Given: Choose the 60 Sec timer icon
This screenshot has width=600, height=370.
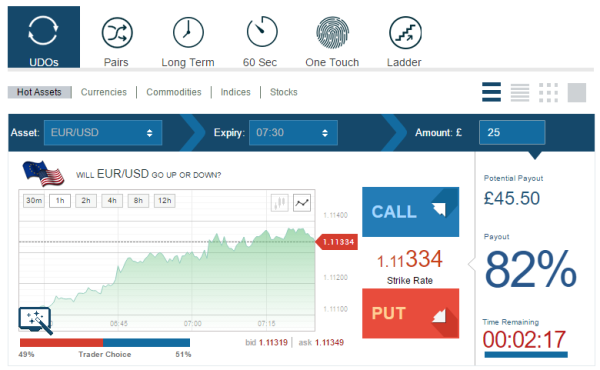Looking at the screenshot, I should 262,31.
